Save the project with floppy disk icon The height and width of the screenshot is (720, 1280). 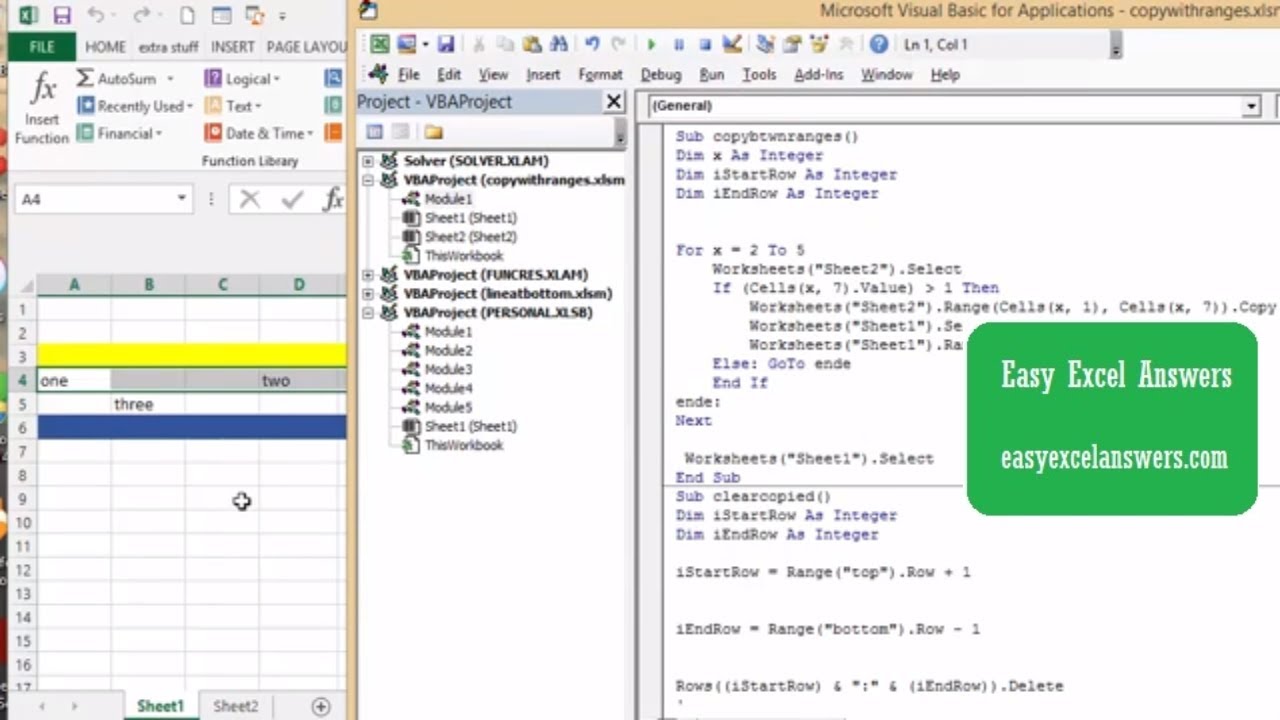[446, 45]
